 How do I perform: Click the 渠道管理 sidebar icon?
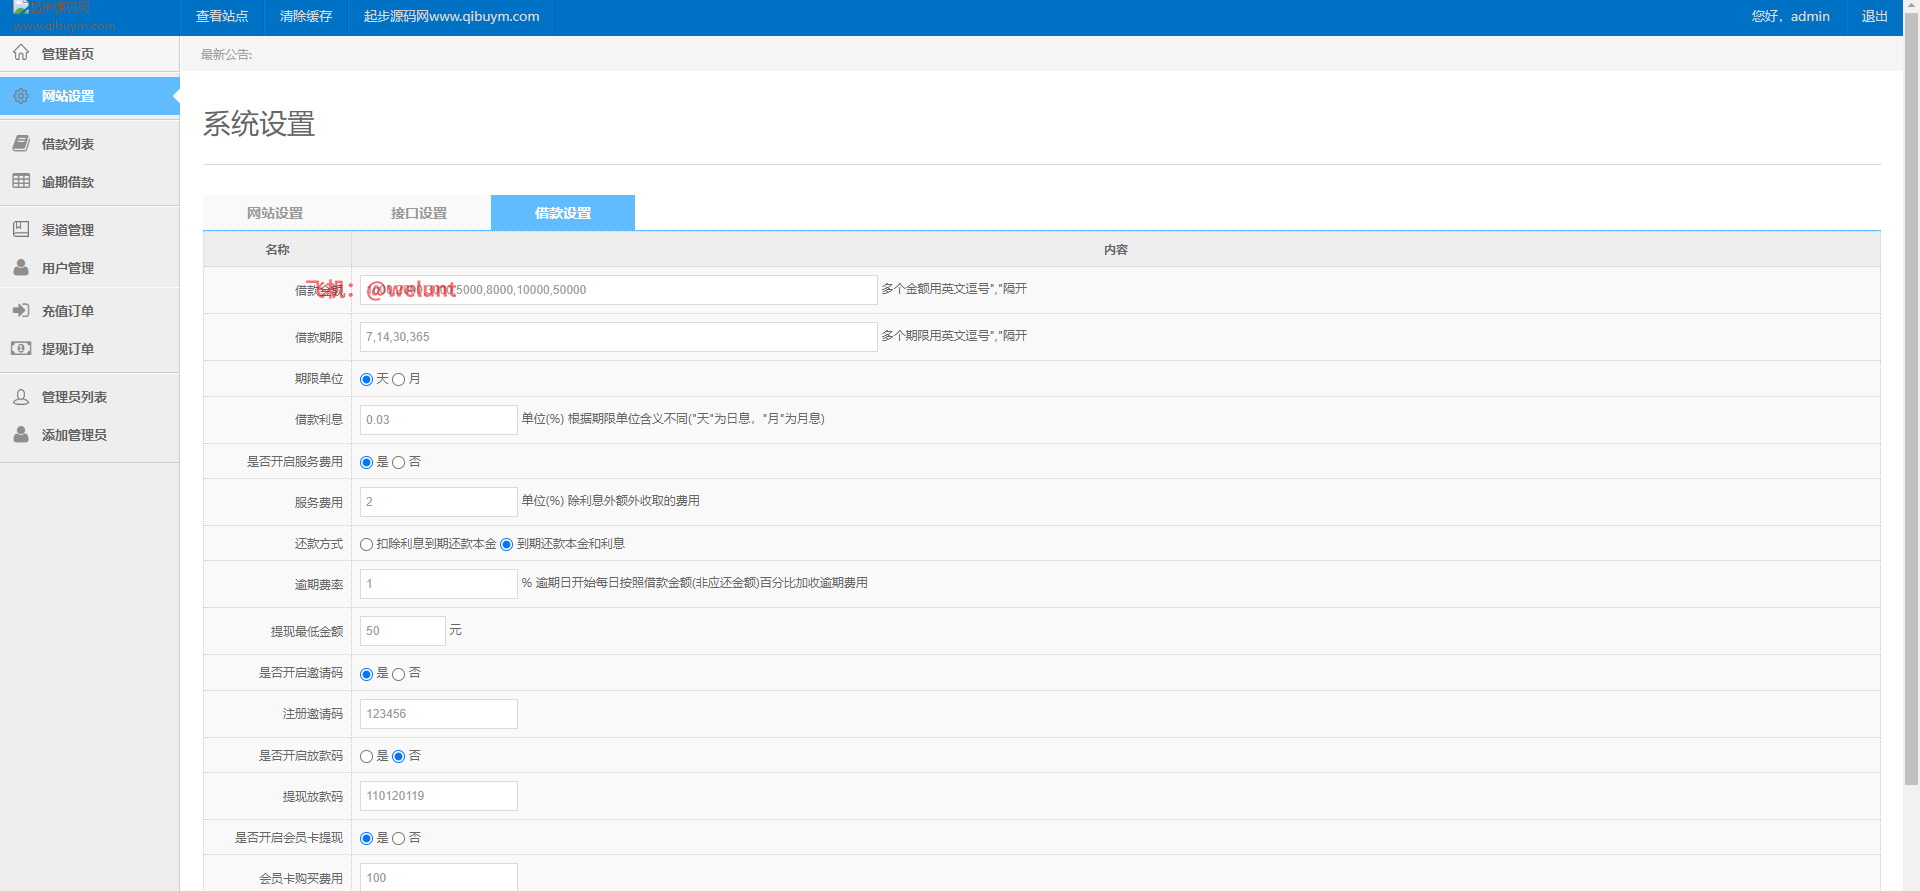tap(21, 229)
